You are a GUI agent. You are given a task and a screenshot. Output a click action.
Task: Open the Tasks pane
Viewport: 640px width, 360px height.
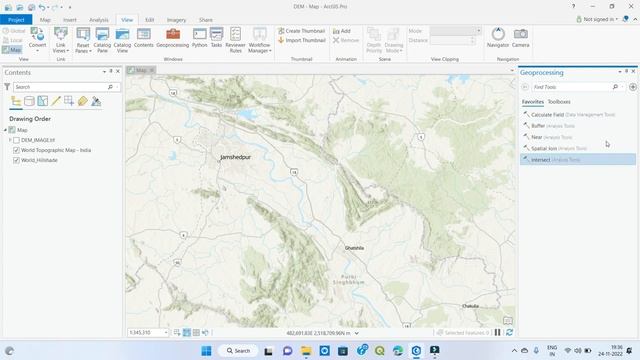click(x=216, y=38)
